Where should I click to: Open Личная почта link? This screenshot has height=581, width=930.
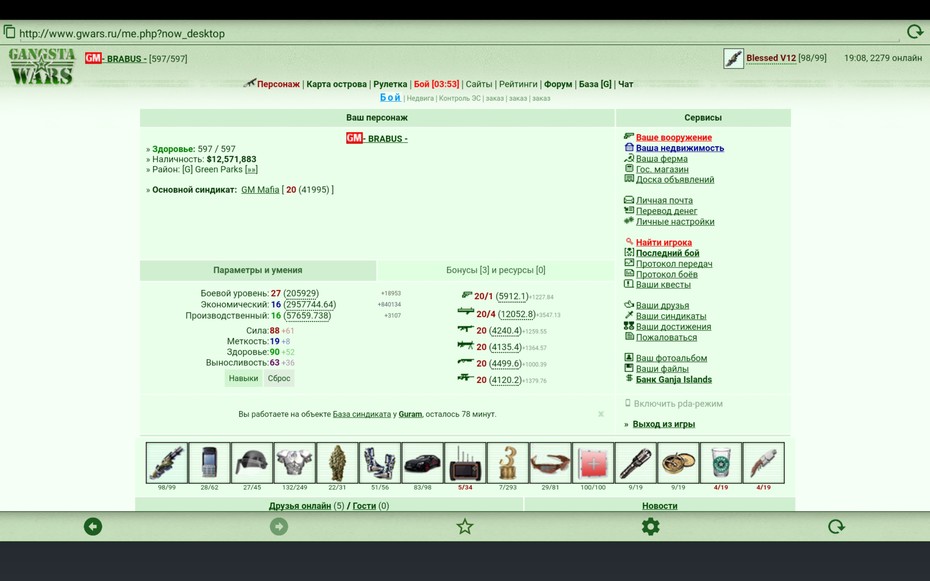[x=664, y=200]
